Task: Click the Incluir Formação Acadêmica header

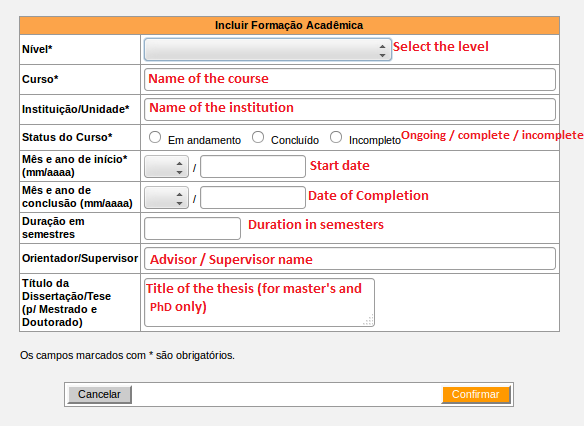Action: pos(289,25)
